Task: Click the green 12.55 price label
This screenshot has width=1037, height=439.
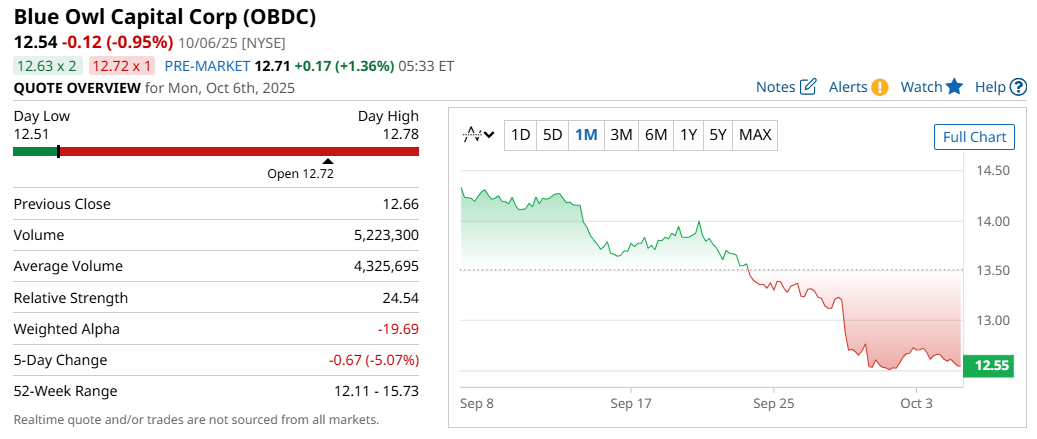Action: pyautogui.click(x=988, y=366)
